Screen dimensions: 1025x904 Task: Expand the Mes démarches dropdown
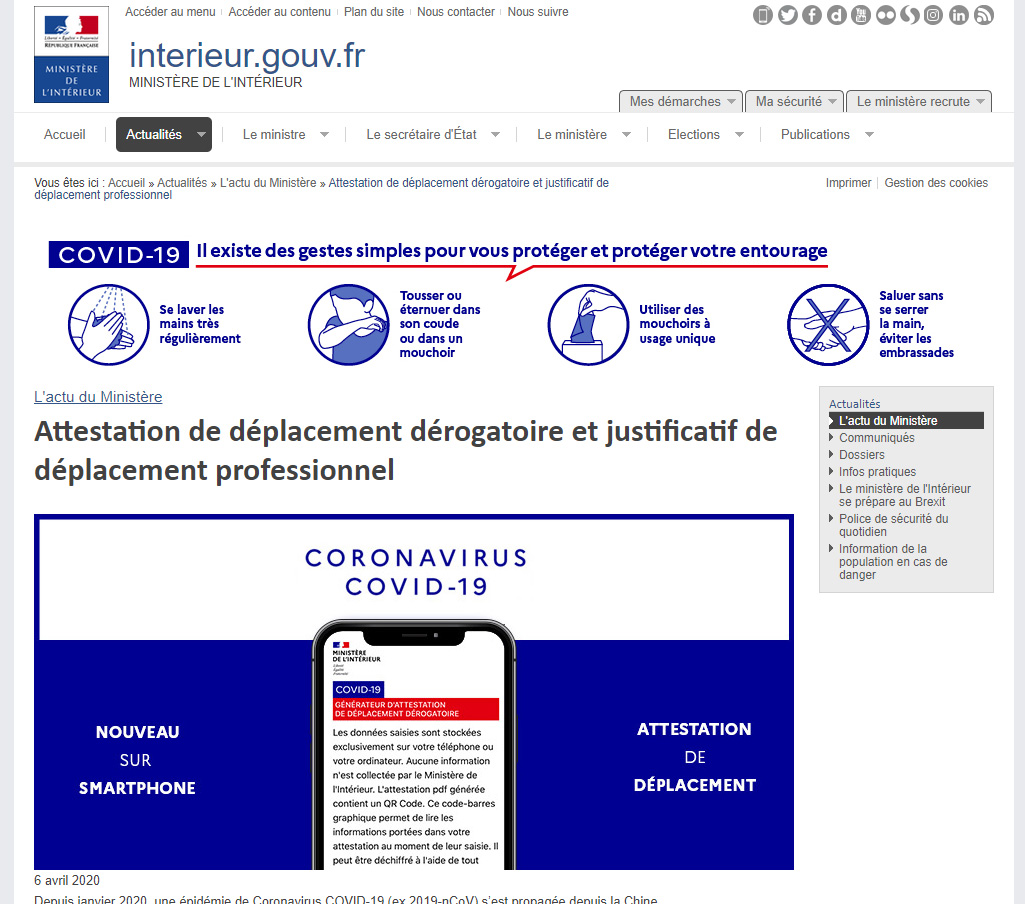tap(680, 101)
